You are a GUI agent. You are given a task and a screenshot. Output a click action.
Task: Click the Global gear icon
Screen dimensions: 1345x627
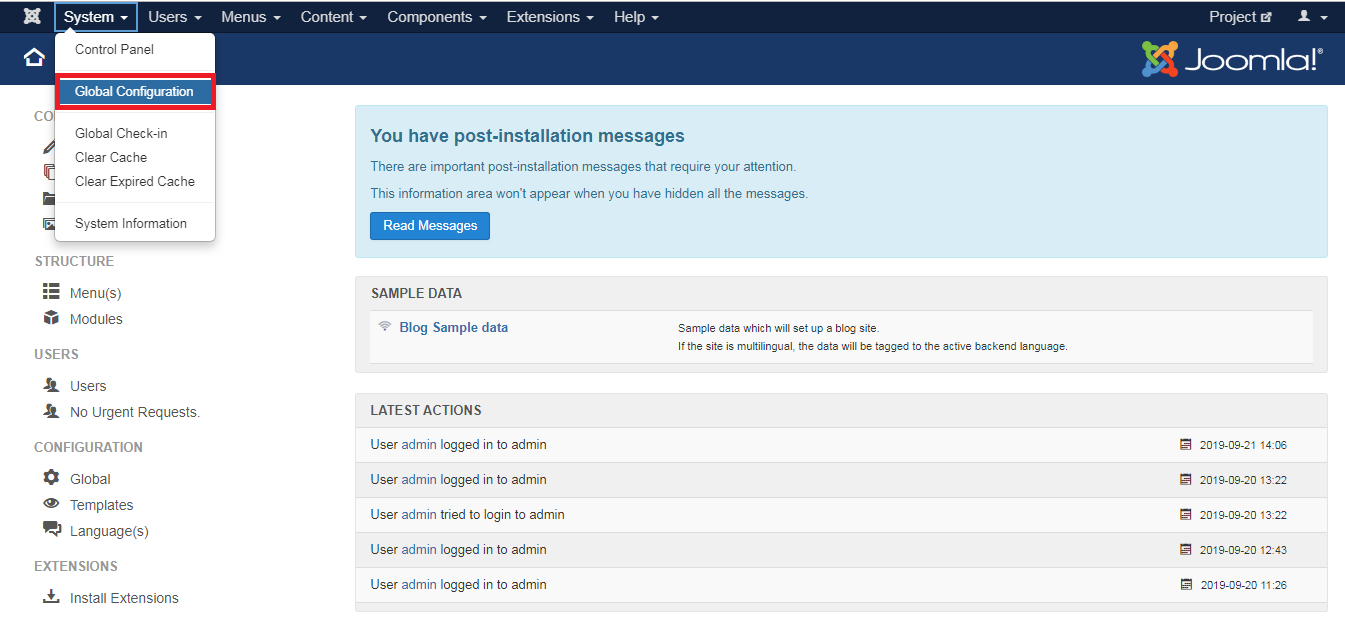point(51,478)
